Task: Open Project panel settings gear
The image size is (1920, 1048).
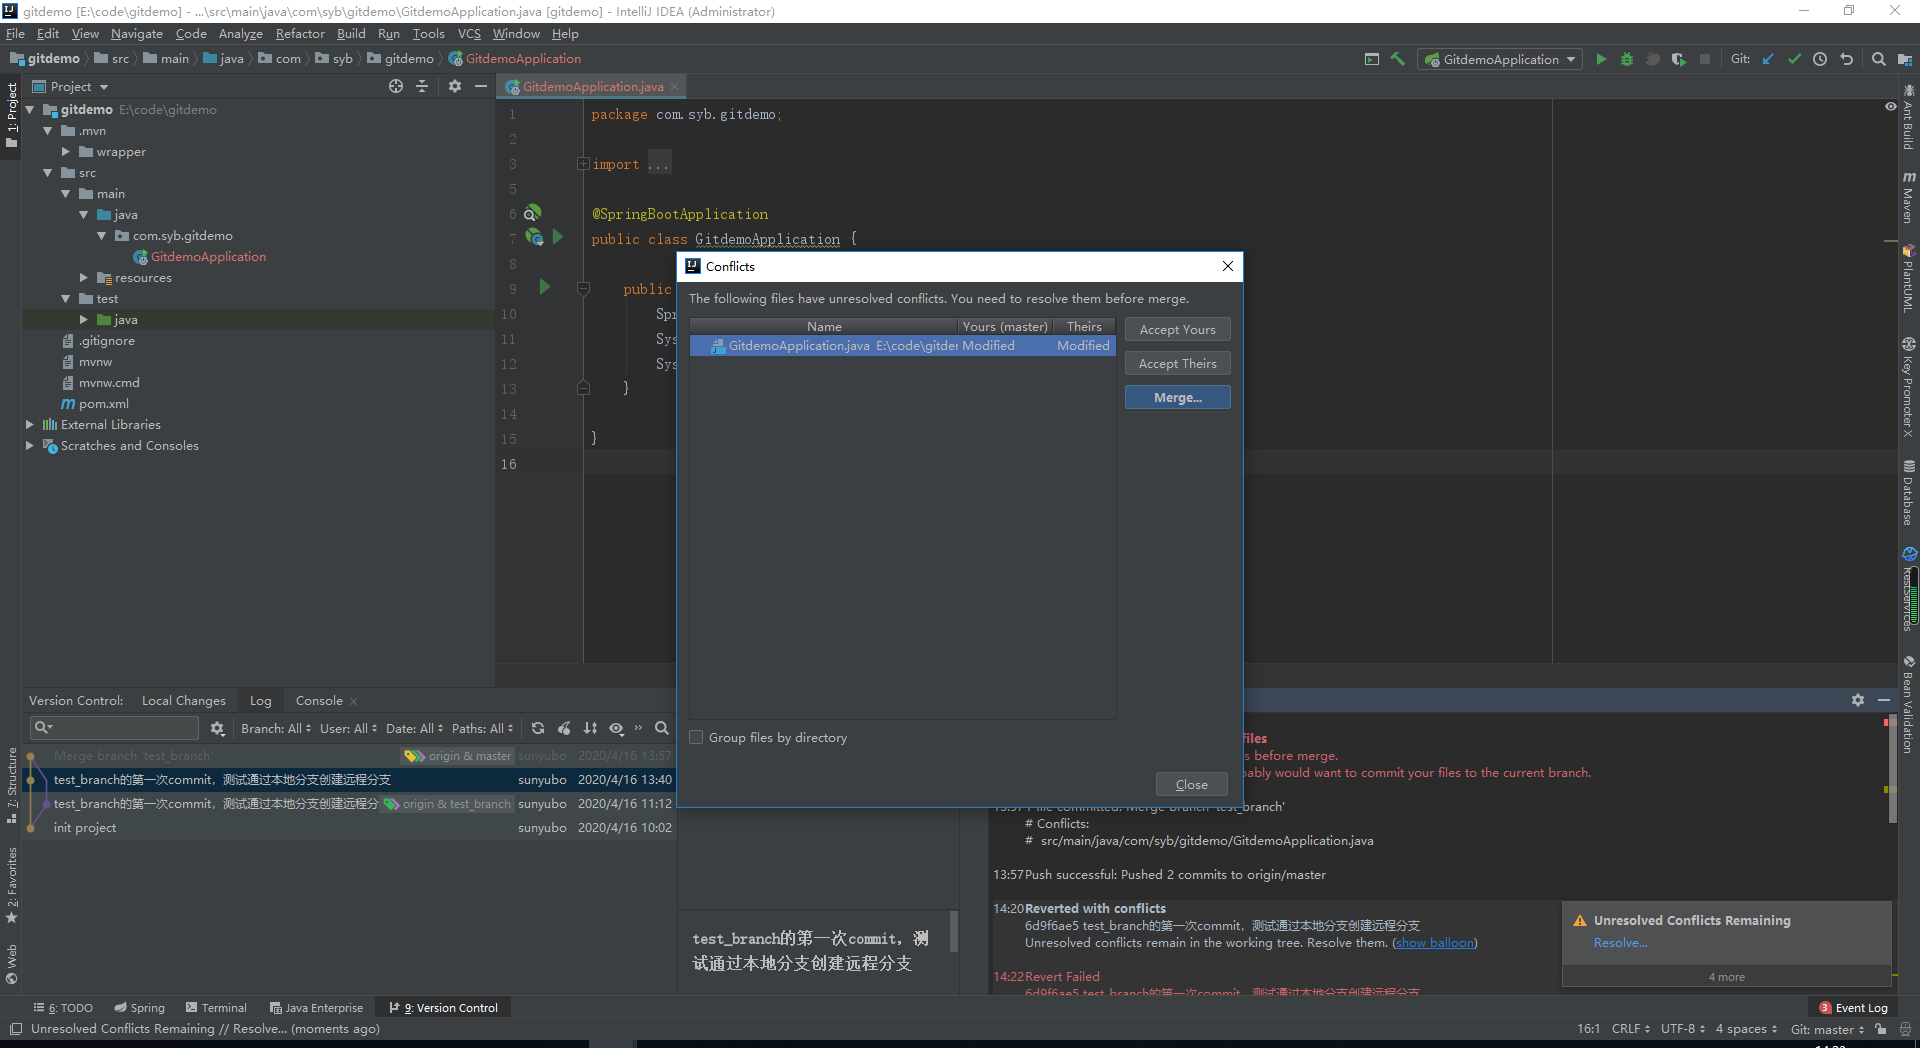Action: coord(455,86)
